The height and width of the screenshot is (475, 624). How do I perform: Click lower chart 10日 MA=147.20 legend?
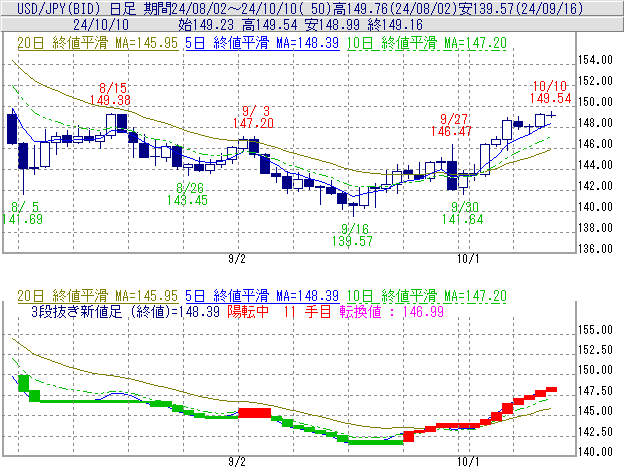pyautogui.click(x=427, y=296)
